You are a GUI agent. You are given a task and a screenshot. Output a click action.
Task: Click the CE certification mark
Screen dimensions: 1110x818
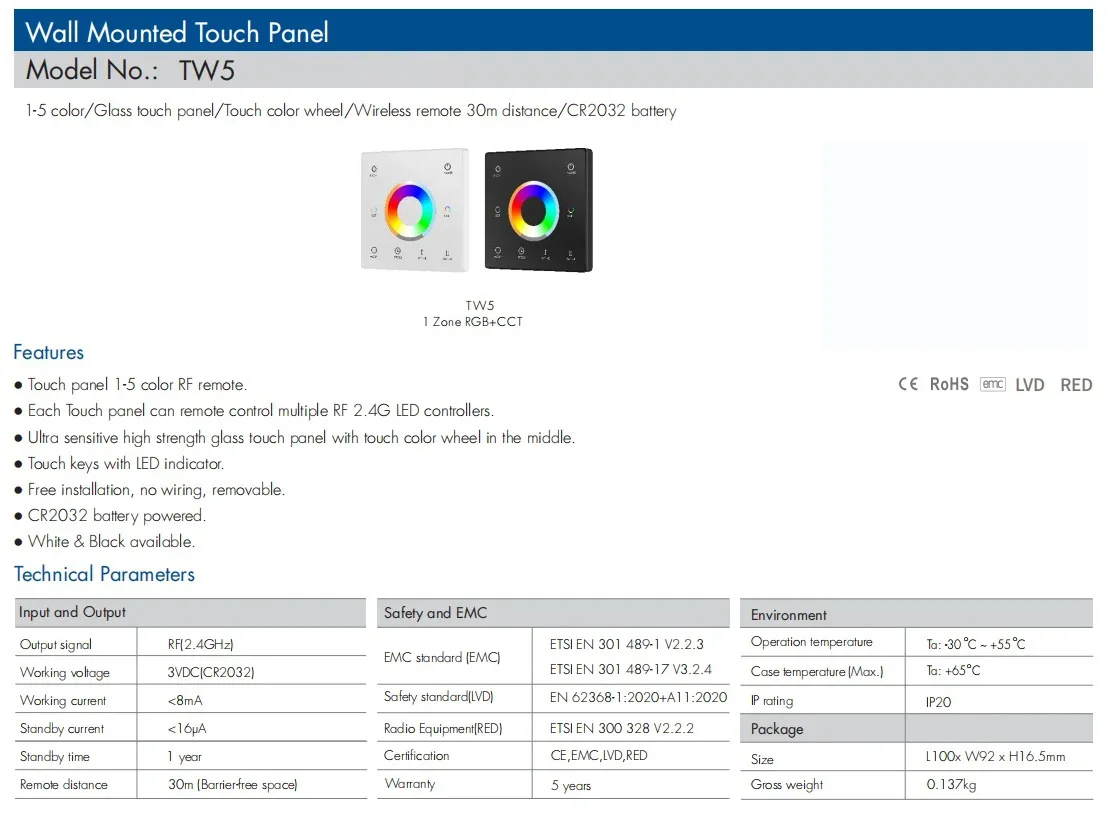907,383
